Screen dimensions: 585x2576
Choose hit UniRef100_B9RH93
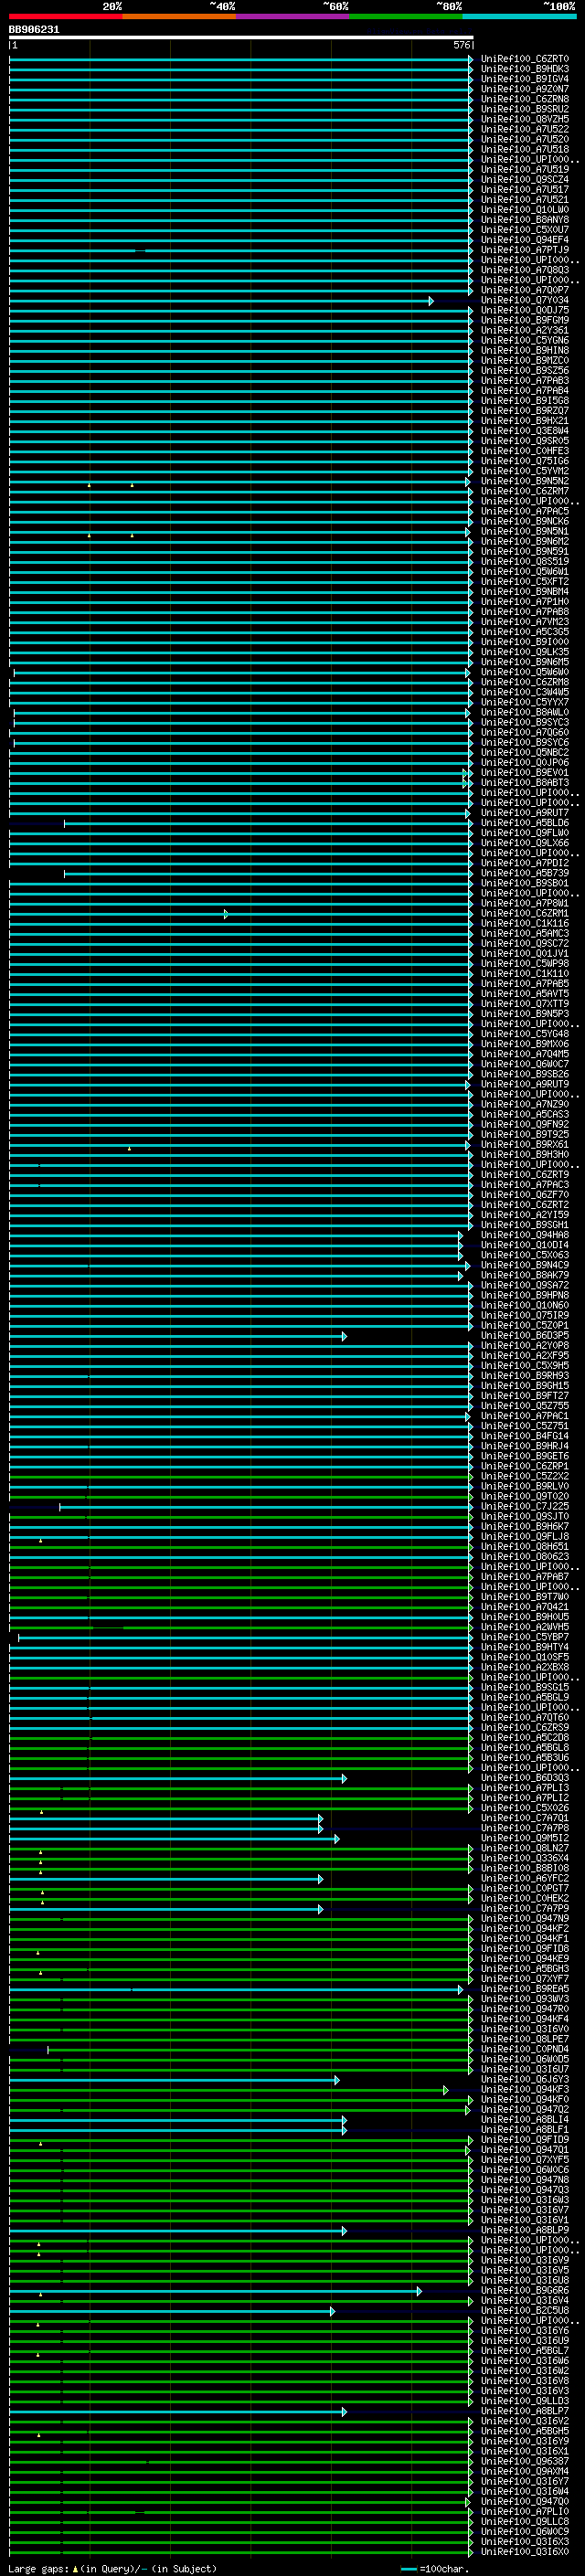pos(525,1376)
